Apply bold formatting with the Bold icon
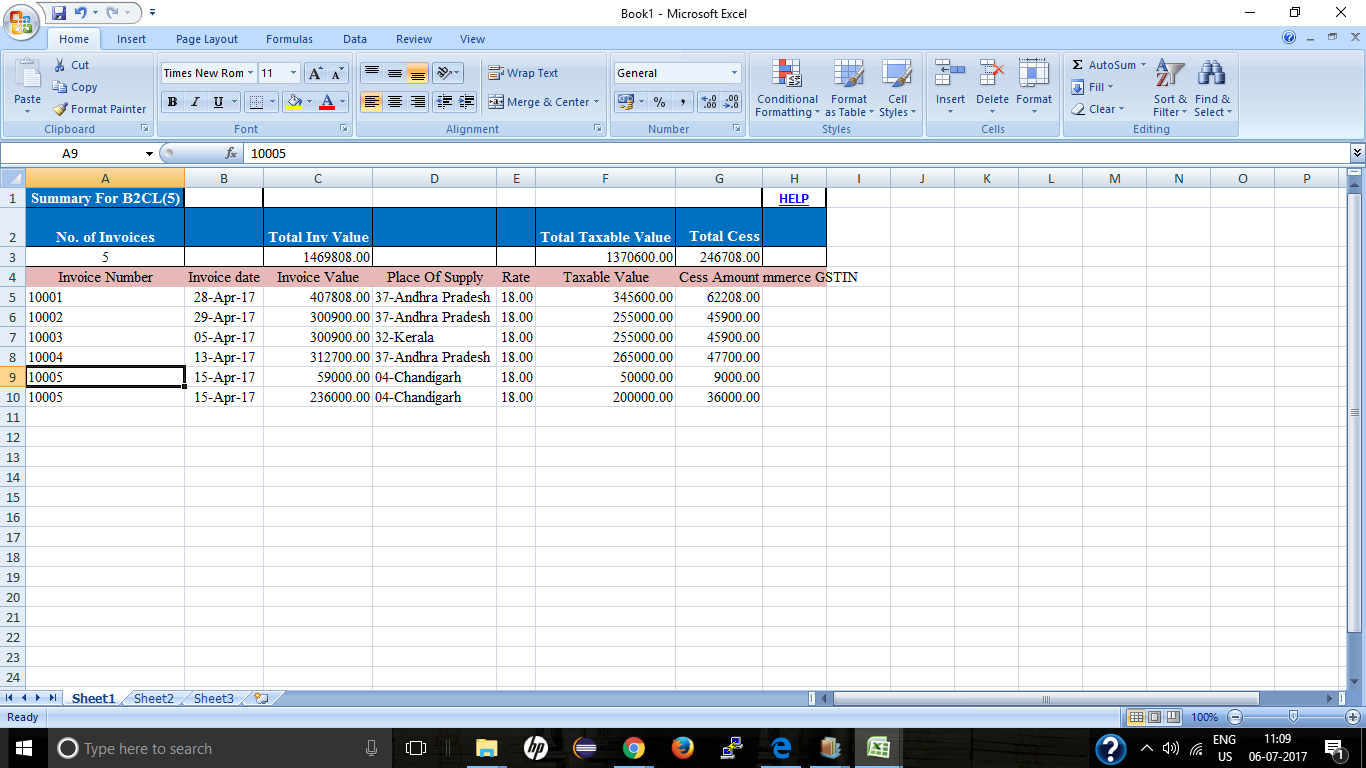Screen dimensions: 1366x768 tap(171, 103)
